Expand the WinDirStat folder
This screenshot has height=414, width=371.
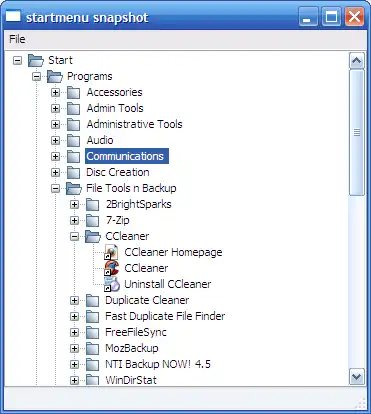pos(74,380)
